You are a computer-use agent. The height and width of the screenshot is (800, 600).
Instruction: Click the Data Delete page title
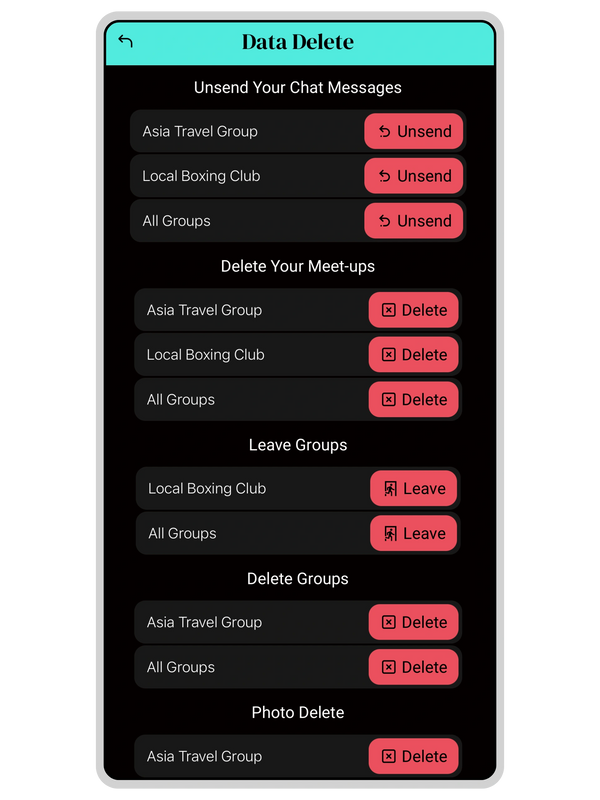click(x=298, y=42)
